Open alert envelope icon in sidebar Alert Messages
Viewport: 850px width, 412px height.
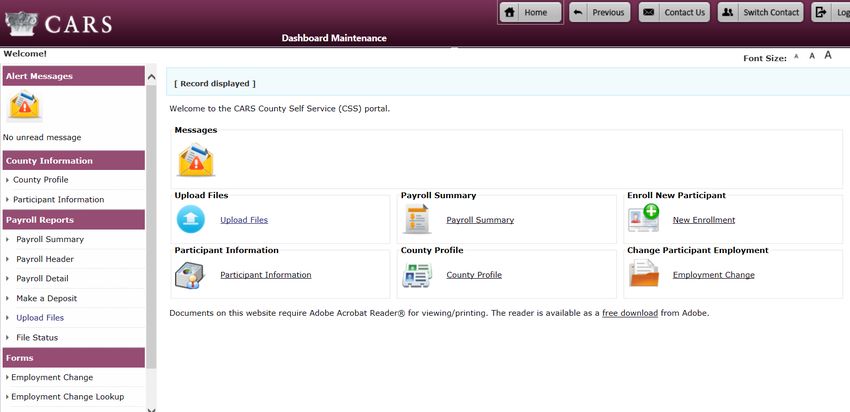[24, 106]
